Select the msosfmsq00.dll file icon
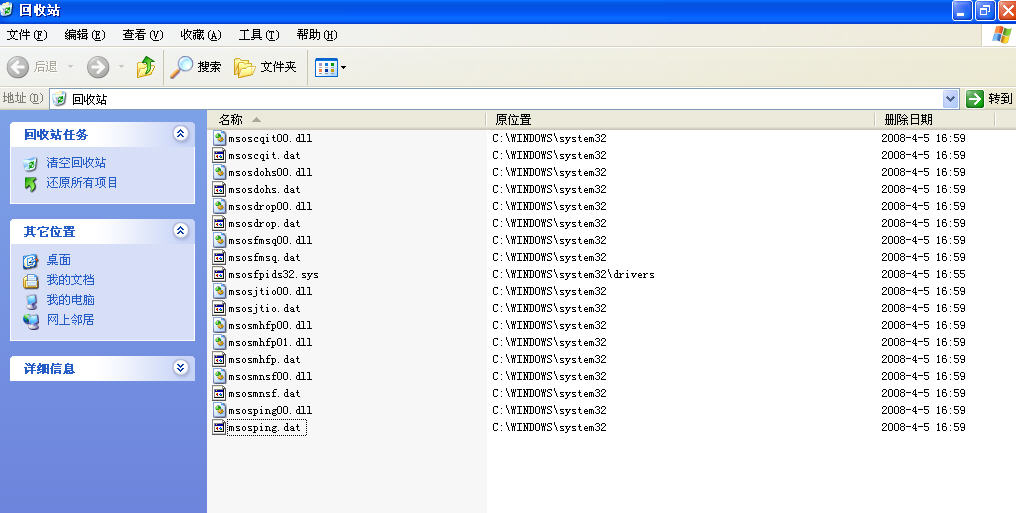1016x513 pixels. pyautogui.click(x=219, y=240)
